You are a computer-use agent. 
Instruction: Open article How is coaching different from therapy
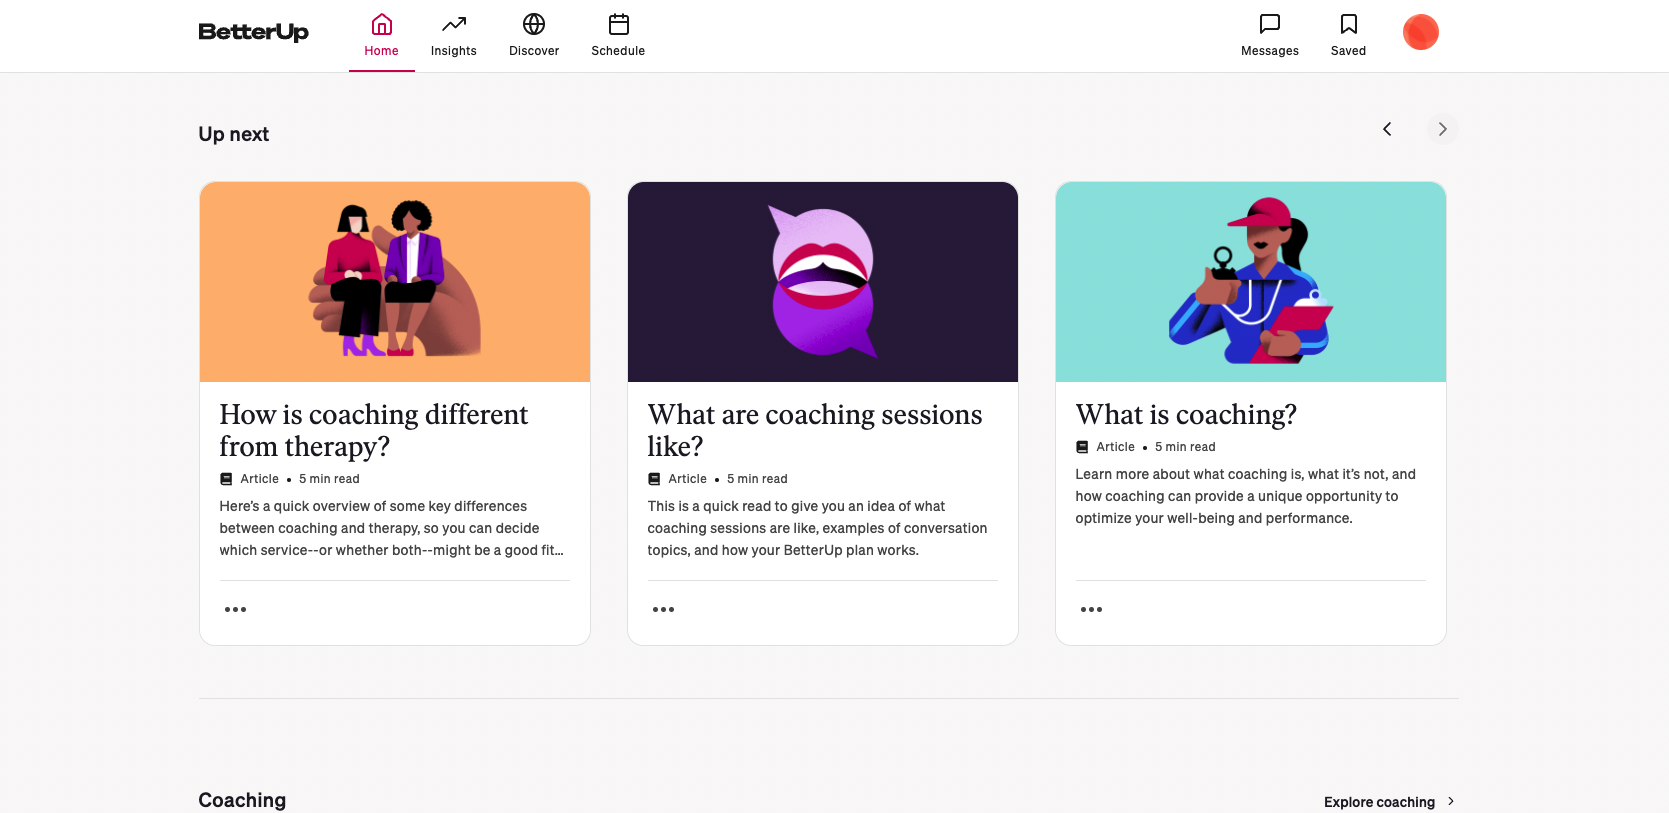373,430
